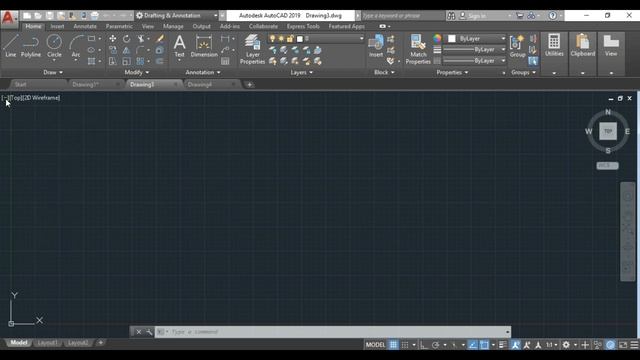Open the layer selection dropdown
The image size is (640, 360).
pyautogui.click(x=316, y=38)
